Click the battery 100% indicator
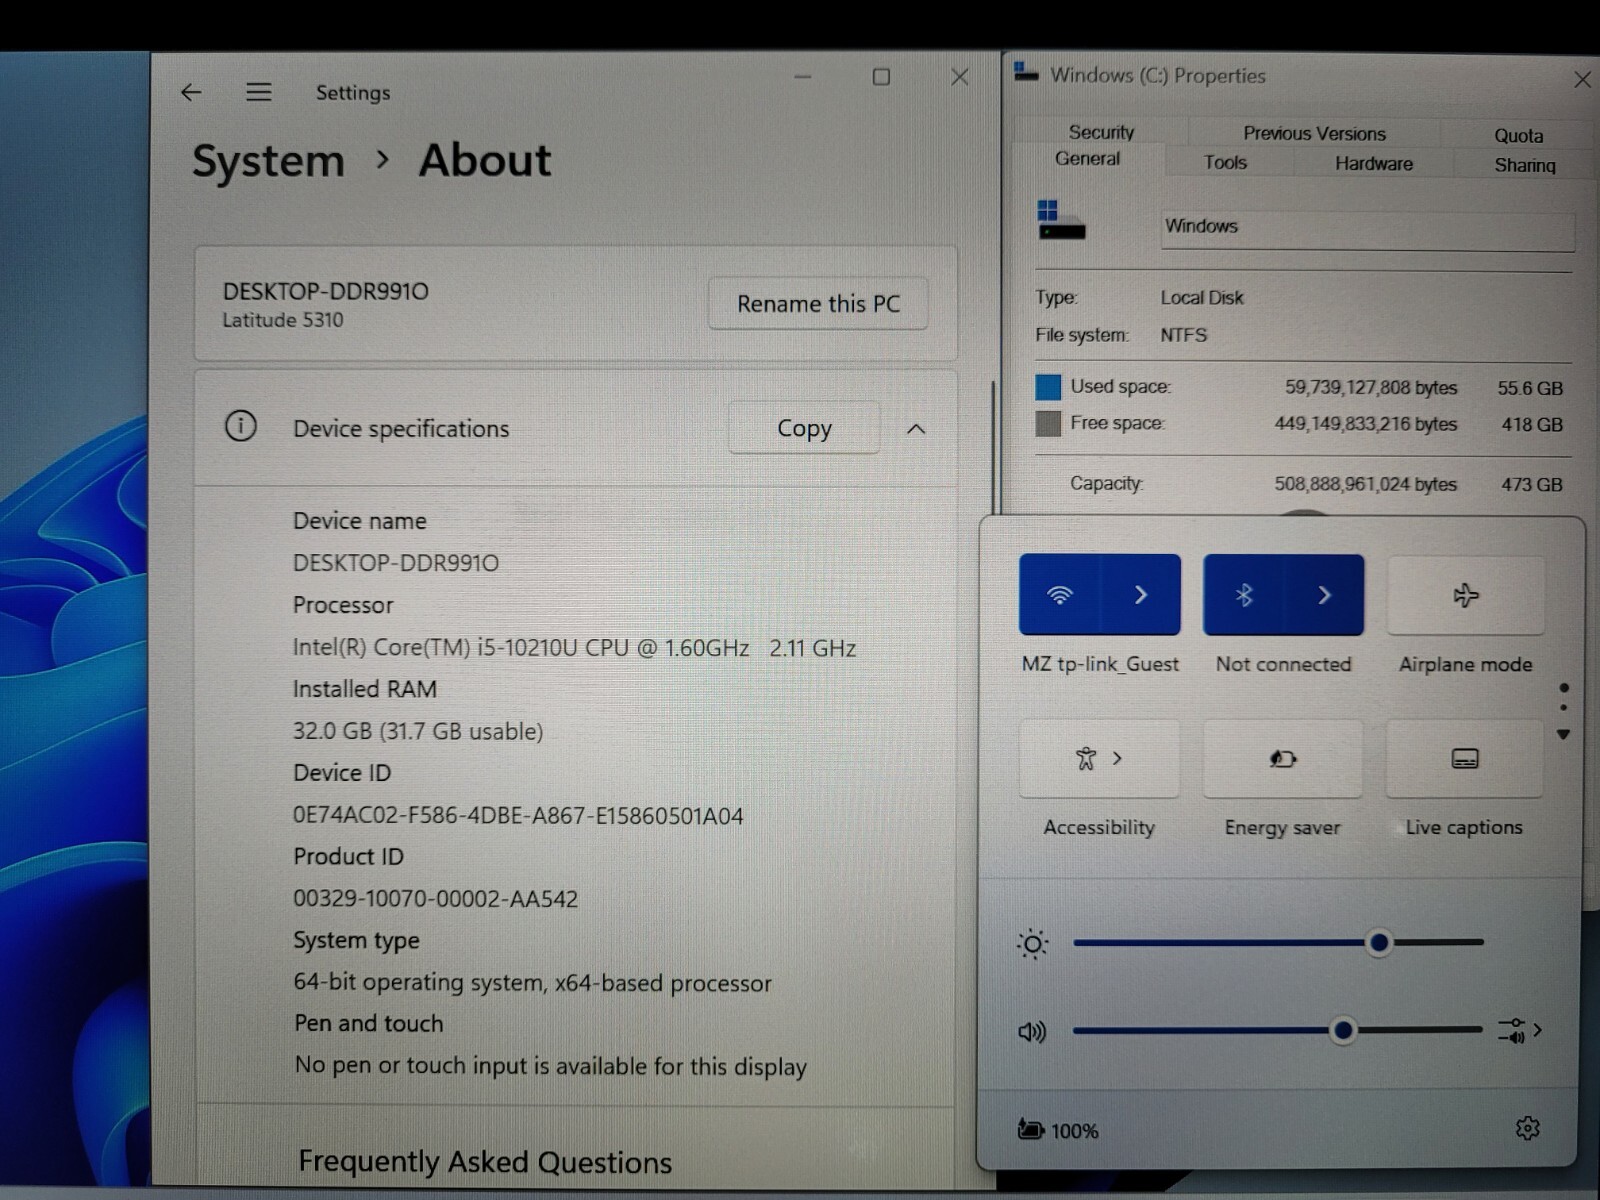The image size is (1600, 1200). click(x=1058, y=1130)
